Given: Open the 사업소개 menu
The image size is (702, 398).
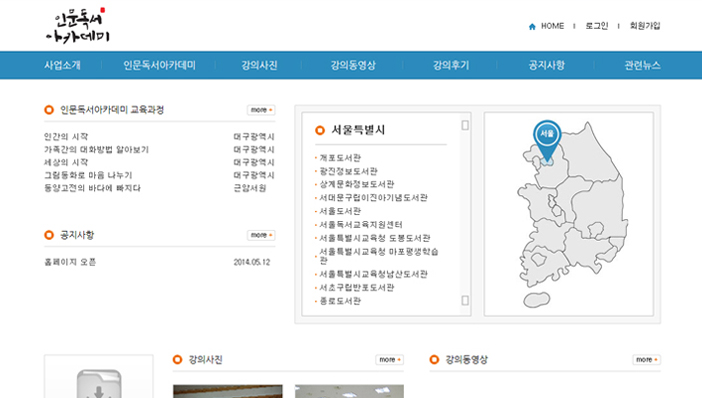Looking at the screenshot, I should pyautogui.click(x=62, y=65).
